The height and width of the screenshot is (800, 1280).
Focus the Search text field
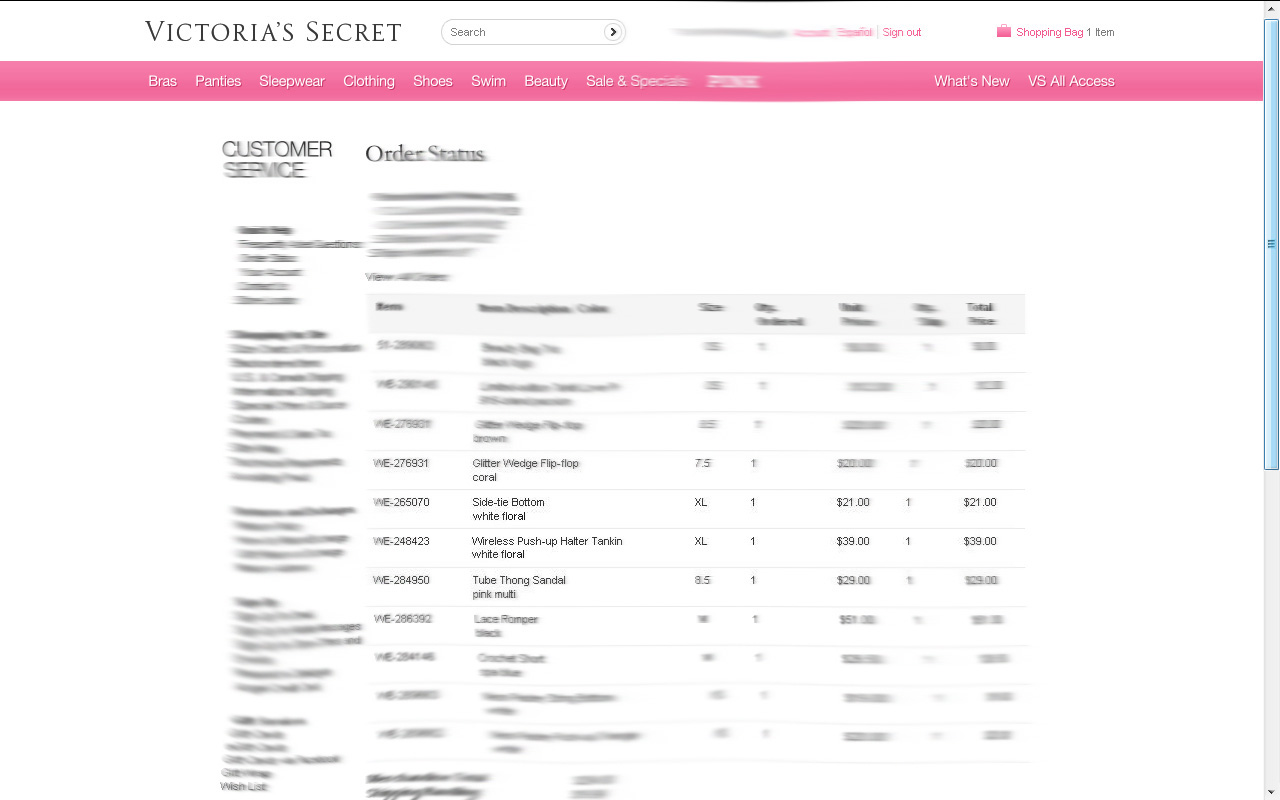524,32
